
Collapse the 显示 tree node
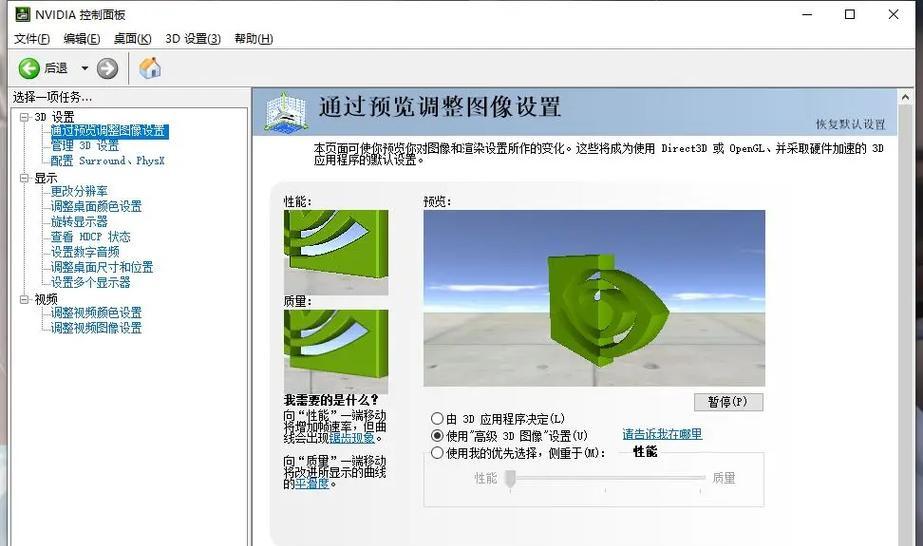tap(24, 178)
